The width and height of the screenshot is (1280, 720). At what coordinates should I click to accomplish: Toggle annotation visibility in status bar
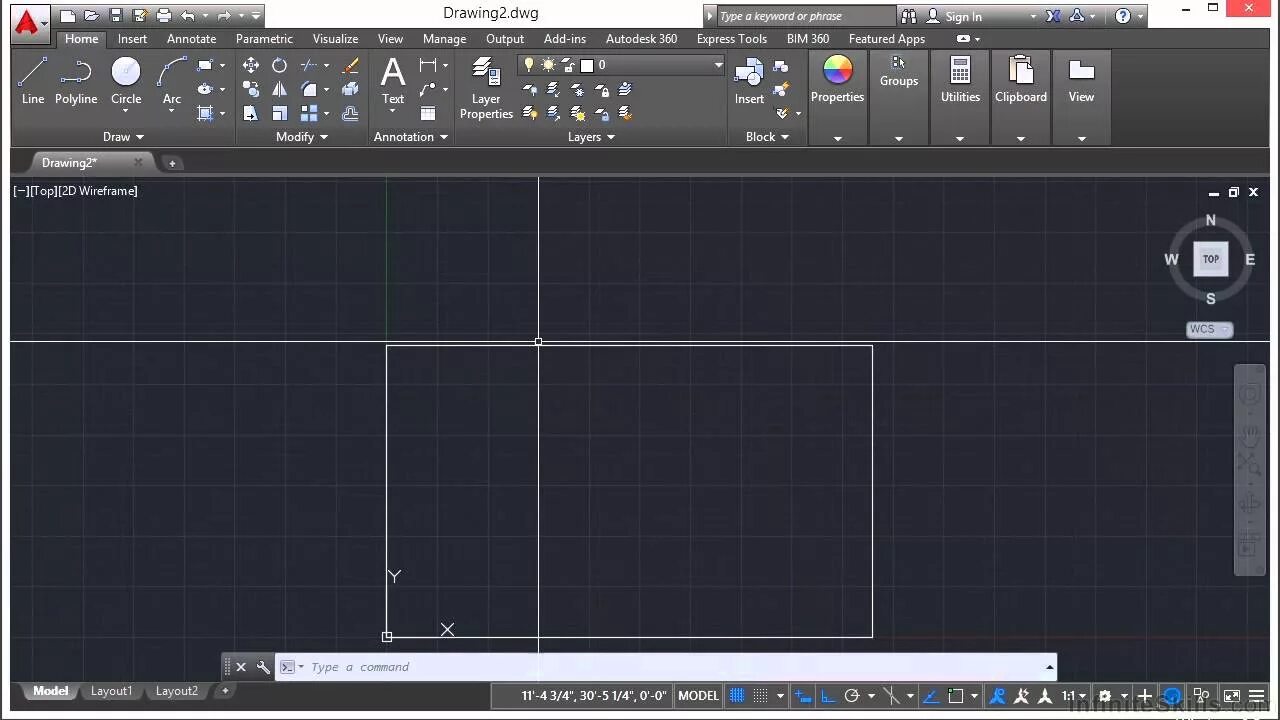[x=997, y=696]
